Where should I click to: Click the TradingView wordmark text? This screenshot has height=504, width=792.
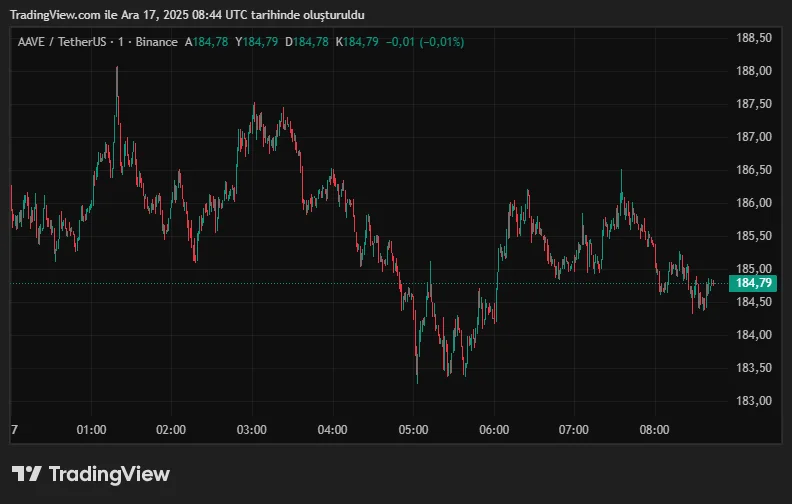click(x=109, y=474)
